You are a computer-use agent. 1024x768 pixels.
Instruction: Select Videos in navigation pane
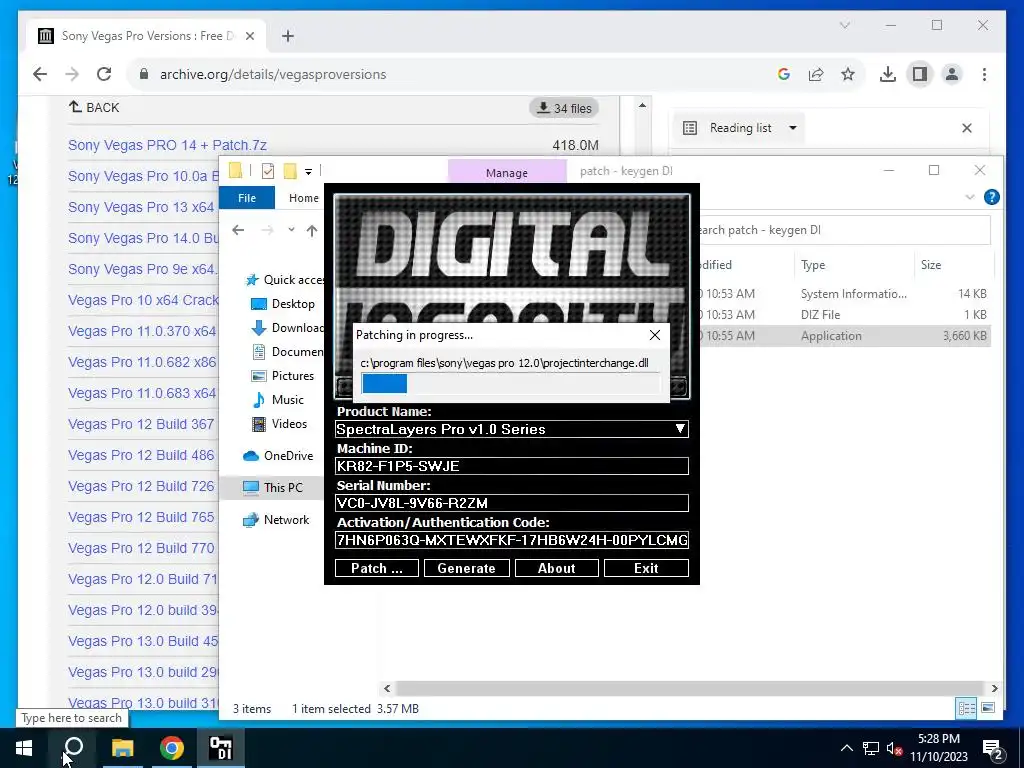[x=280, y=424]
